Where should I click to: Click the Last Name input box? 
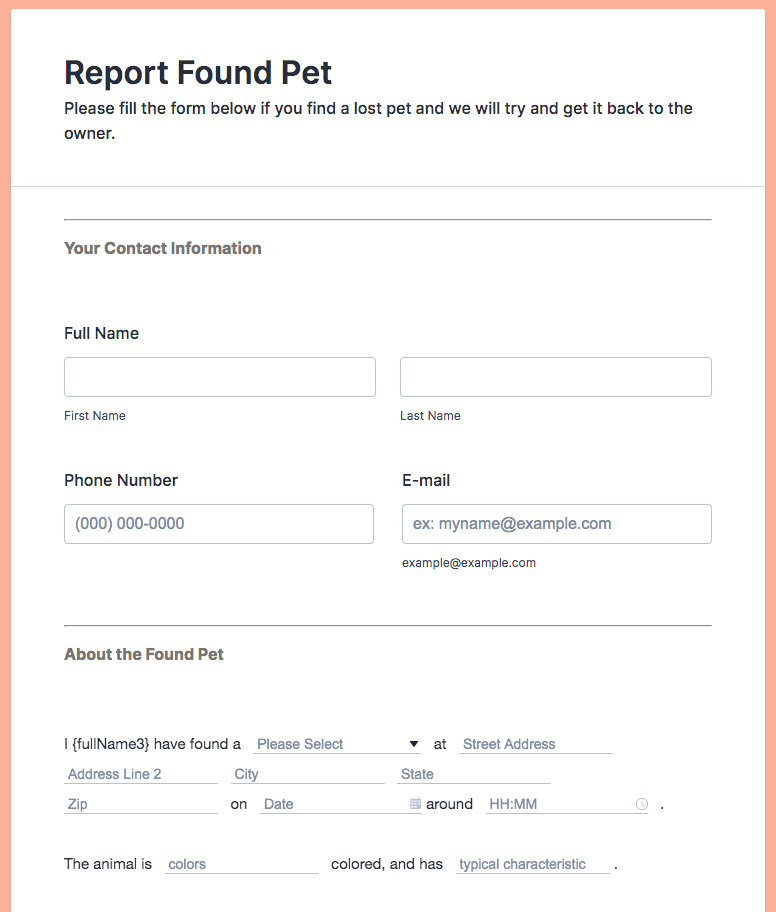(x=556, y=377)
